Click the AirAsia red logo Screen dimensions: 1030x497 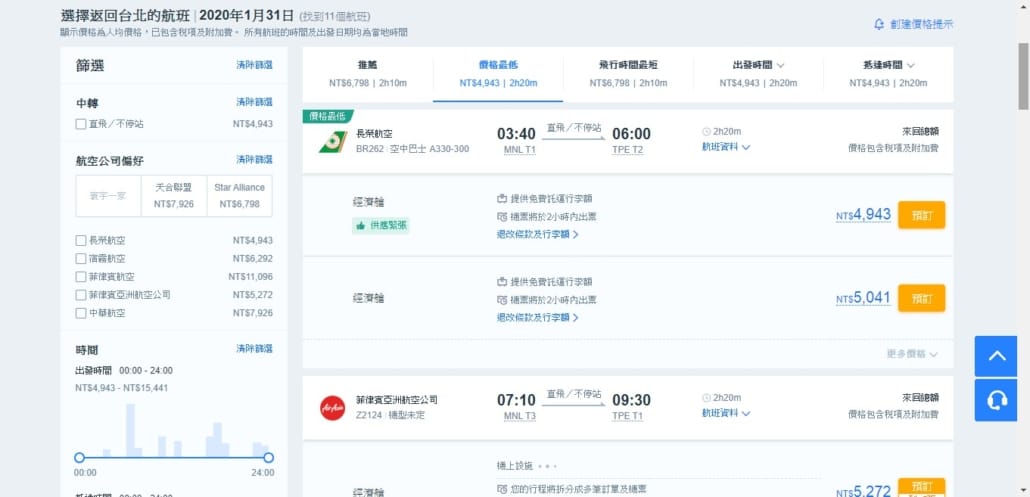tap(332, 408)
